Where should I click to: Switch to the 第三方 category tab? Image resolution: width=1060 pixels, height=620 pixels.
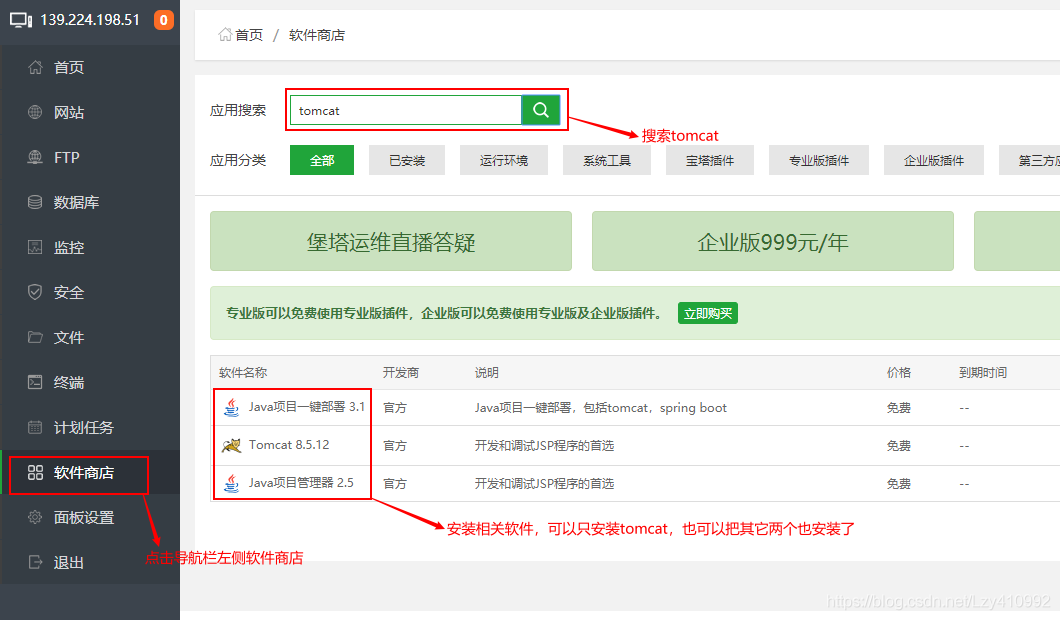tap(1030, 160)
